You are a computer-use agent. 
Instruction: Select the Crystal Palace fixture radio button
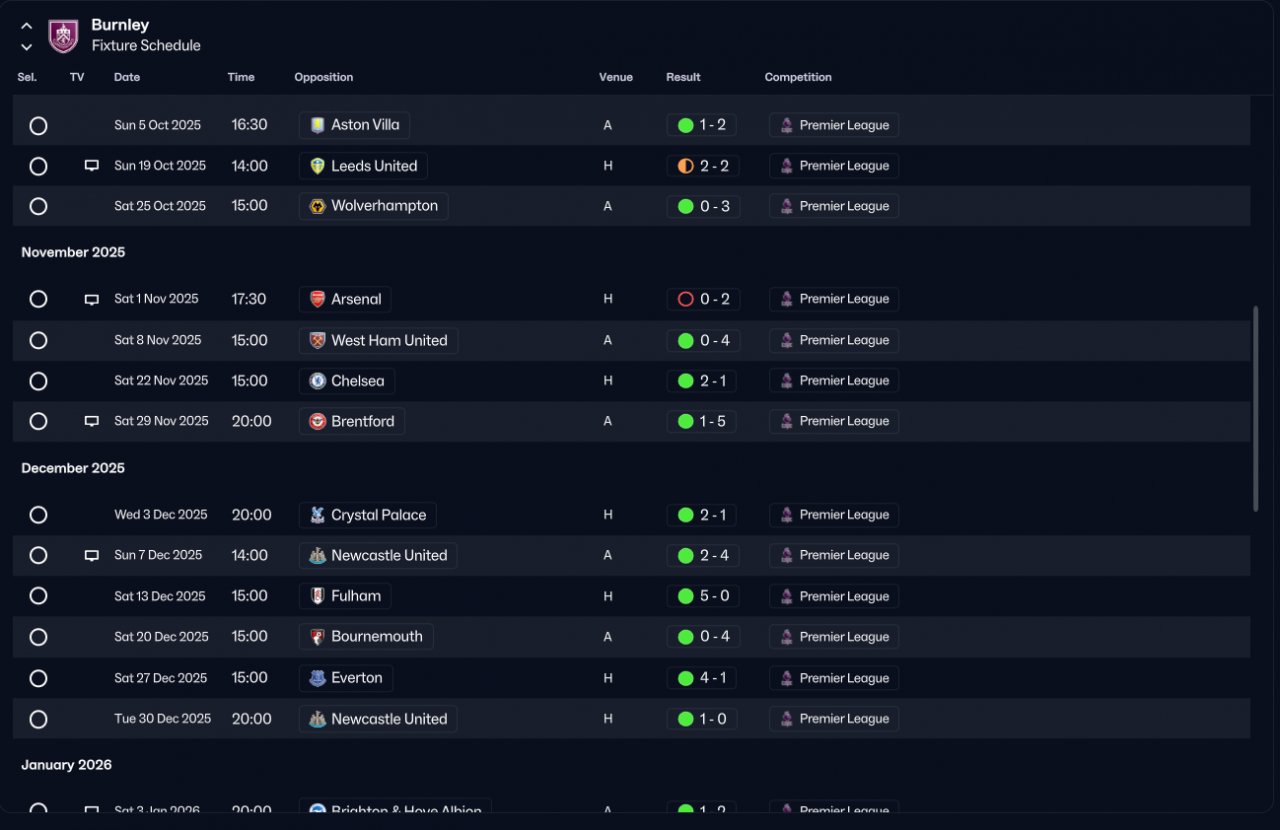(x=38, y=515)
